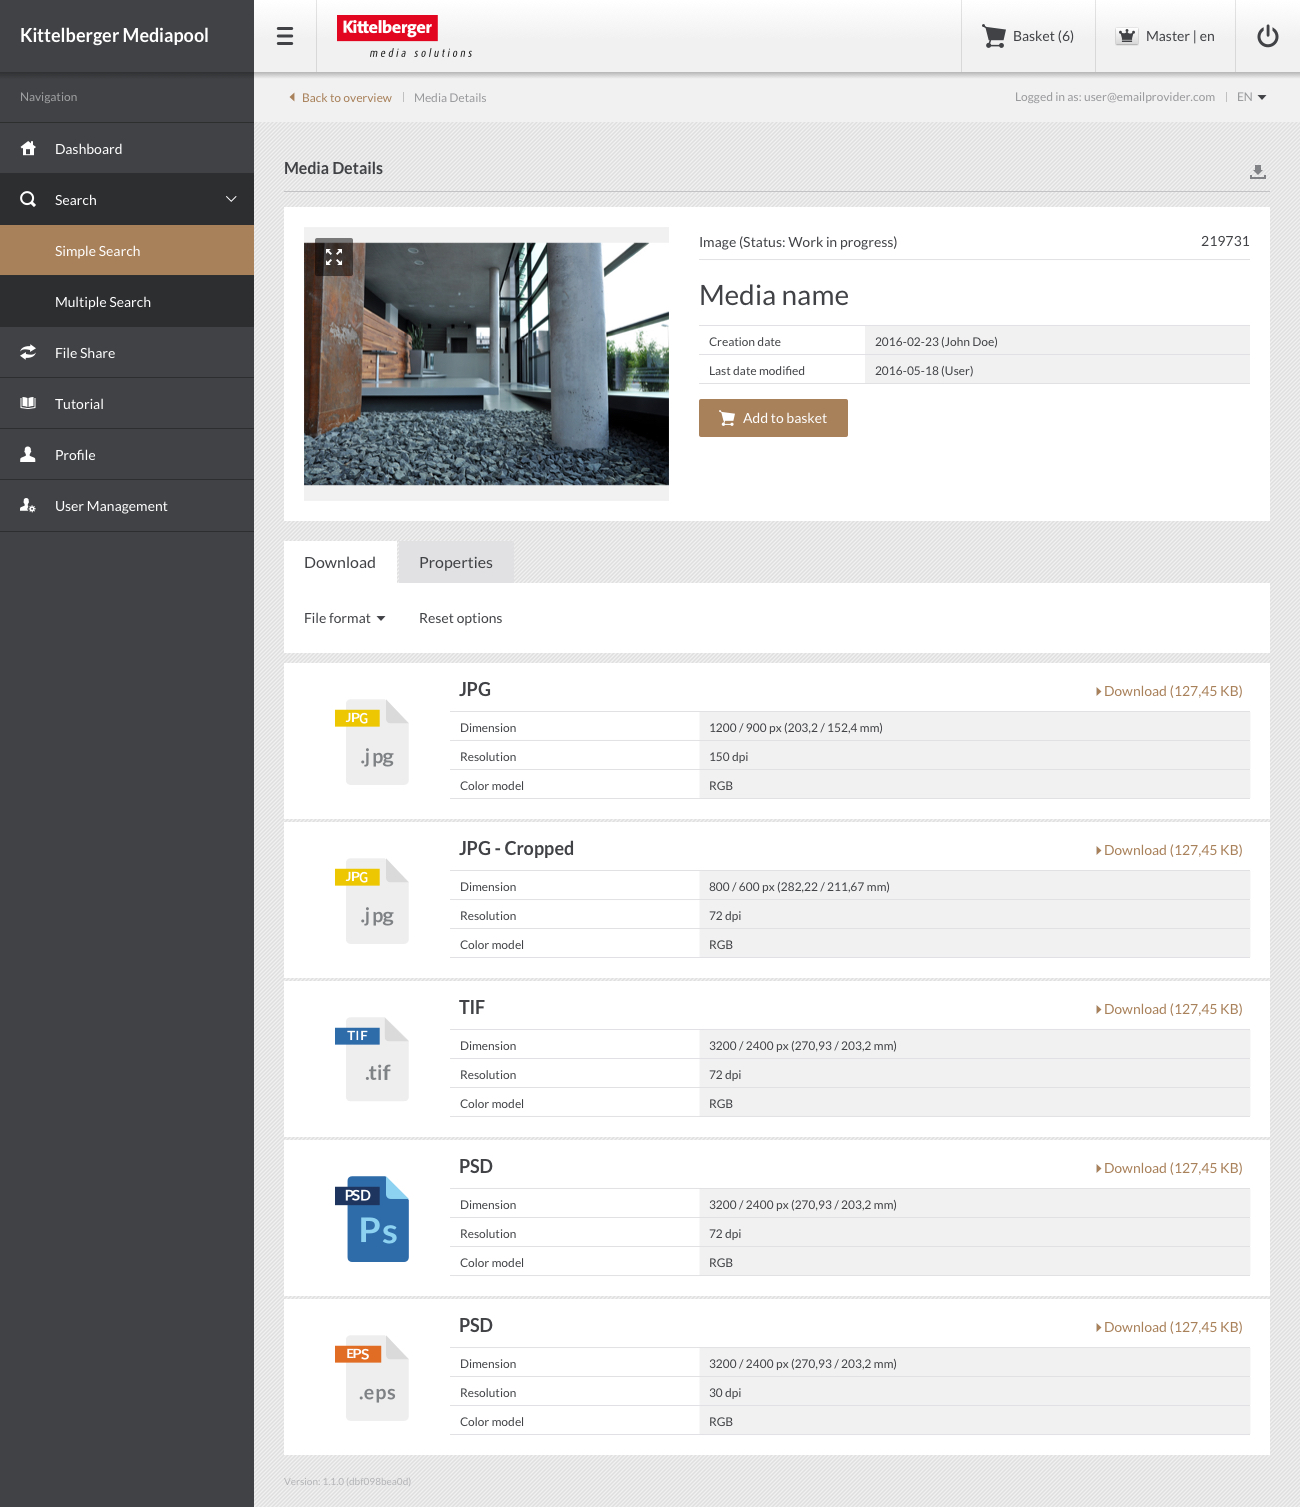Image resolution: width=1300 pixels, height=1507 pixels.
Task: Select the Dashboard home icon
Action: tap(29, 148)
